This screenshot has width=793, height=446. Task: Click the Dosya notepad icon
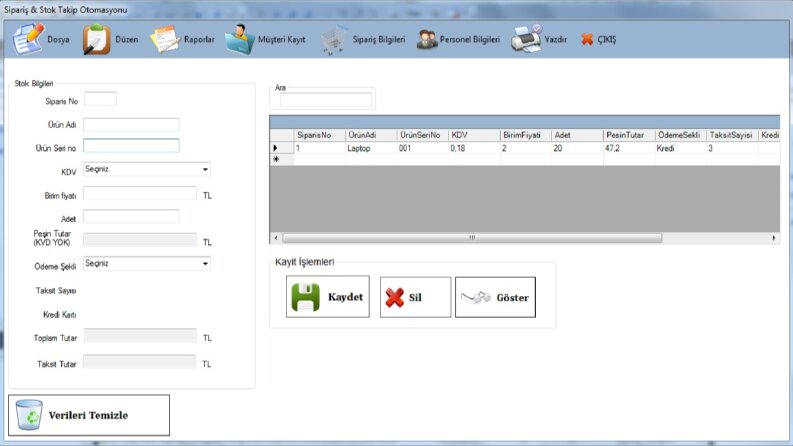pyautogui.click(x=28, y=39)
